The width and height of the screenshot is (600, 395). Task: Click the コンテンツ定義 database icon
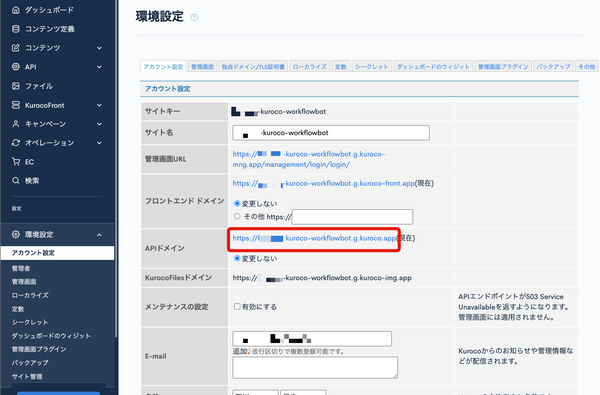click(x=16, y=29)
